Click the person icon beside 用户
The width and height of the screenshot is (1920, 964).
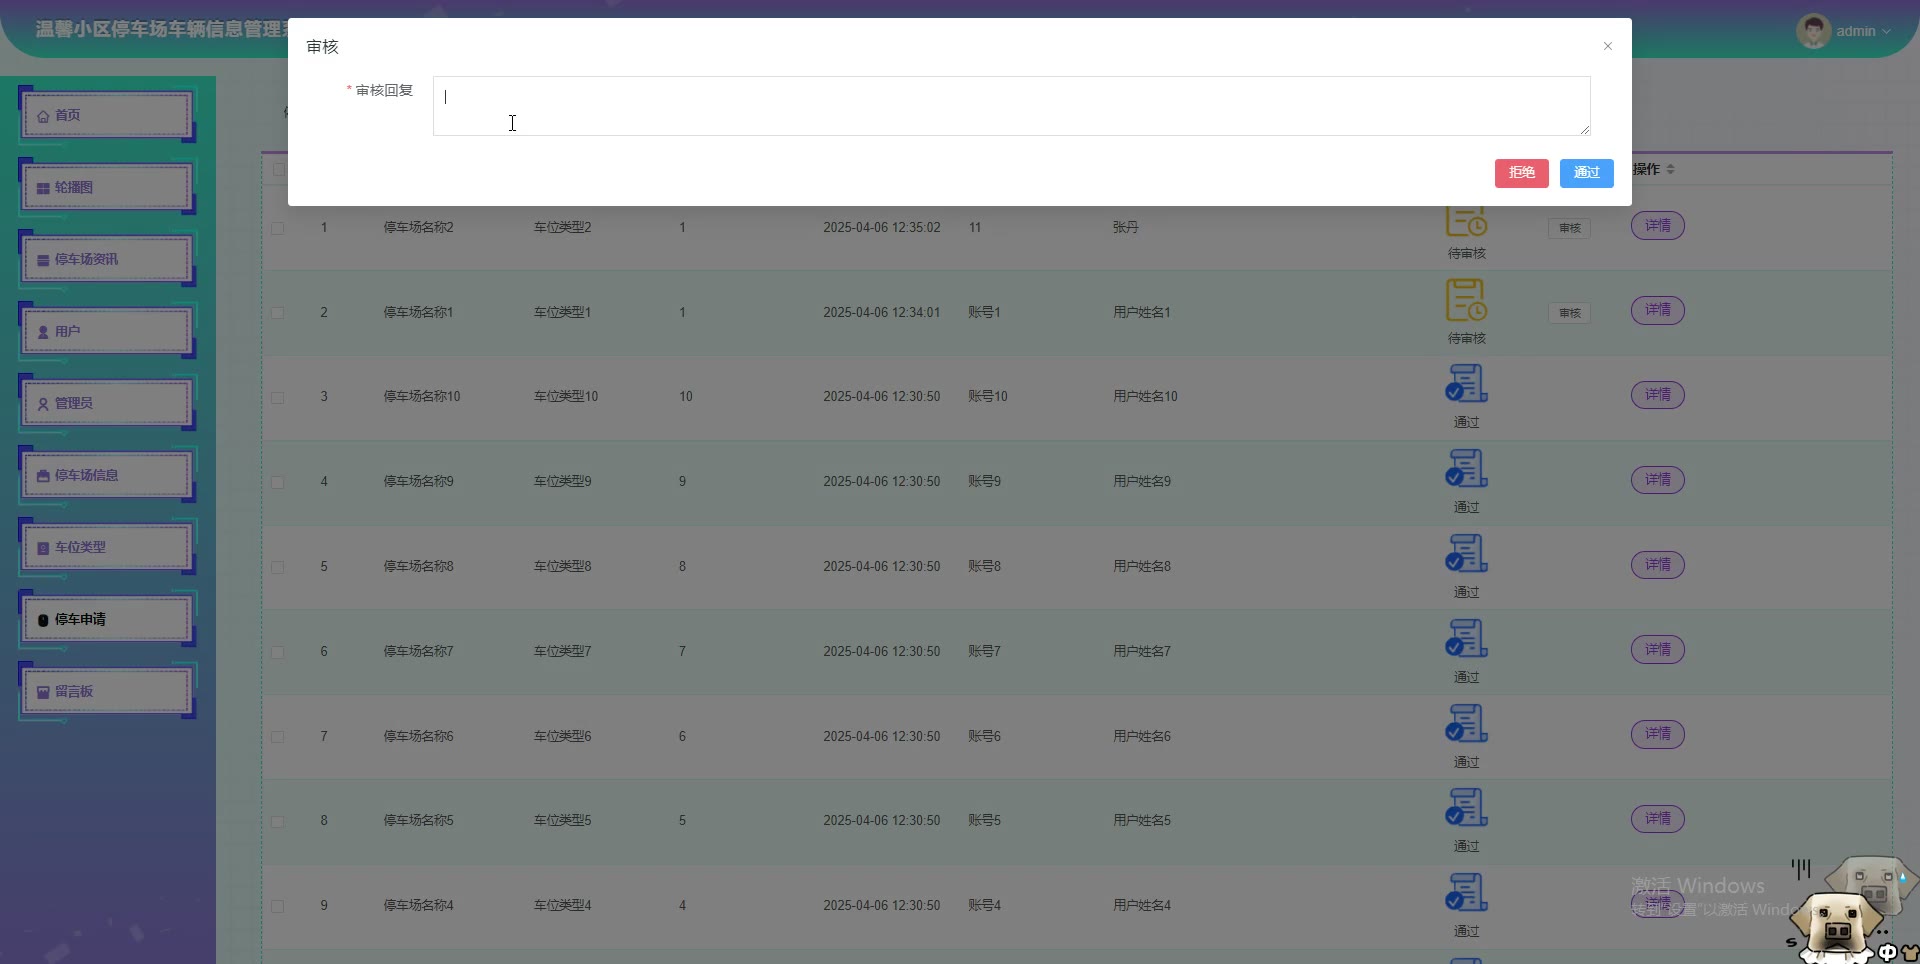pos(43,332)
